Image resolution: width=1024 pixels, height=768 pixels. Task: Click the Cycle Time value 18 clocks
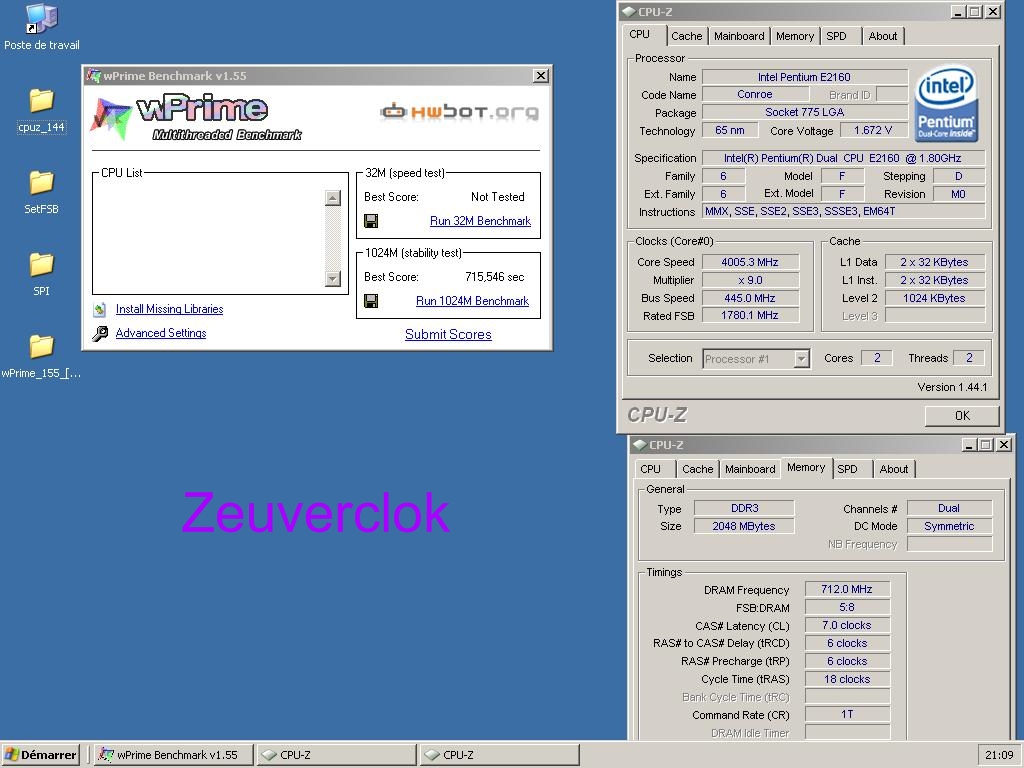[x=847, y=679]
